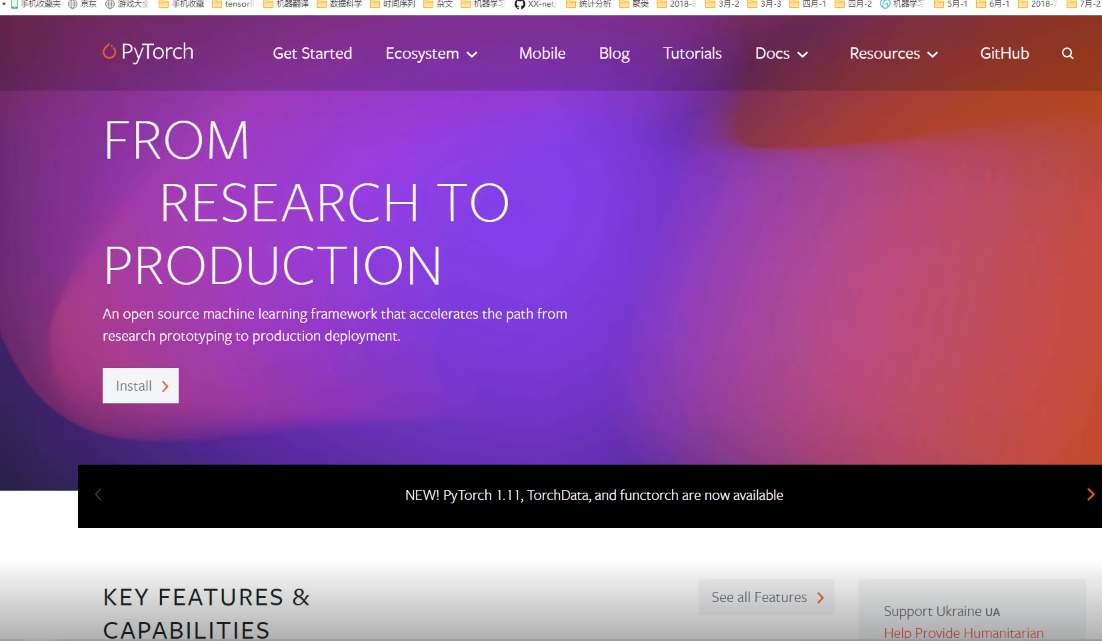Screen dimensions: 1102x641
Task: Show previous announcement with left arrow
Action: pos(98,494)
